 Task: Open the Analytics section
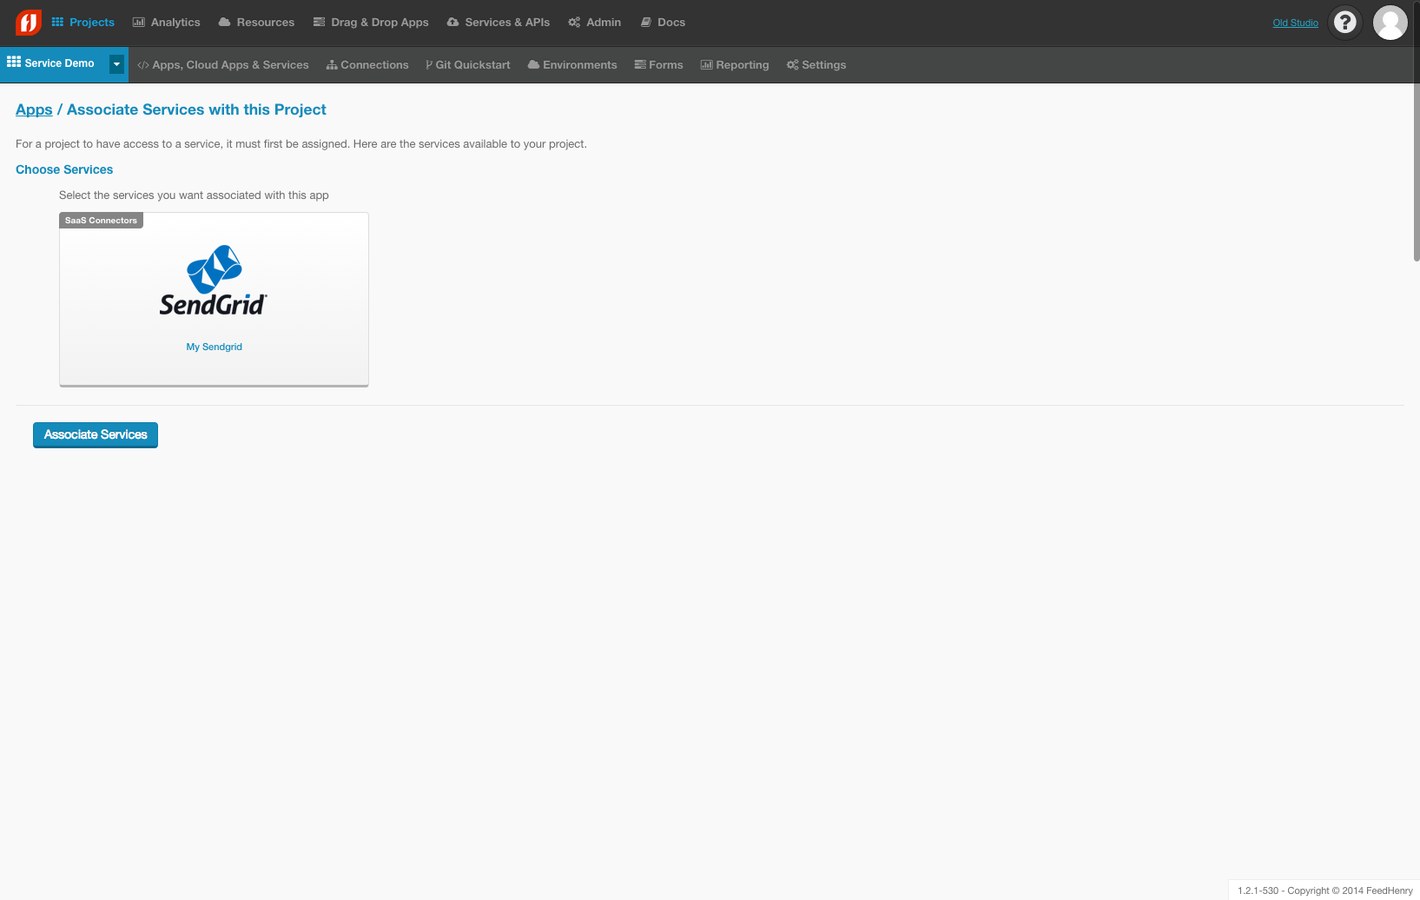coord(166,22)
